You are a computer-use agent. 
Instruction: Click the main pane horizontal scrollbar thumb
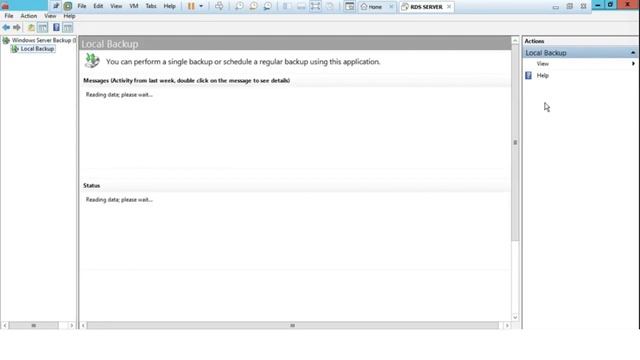click(293, 325)
